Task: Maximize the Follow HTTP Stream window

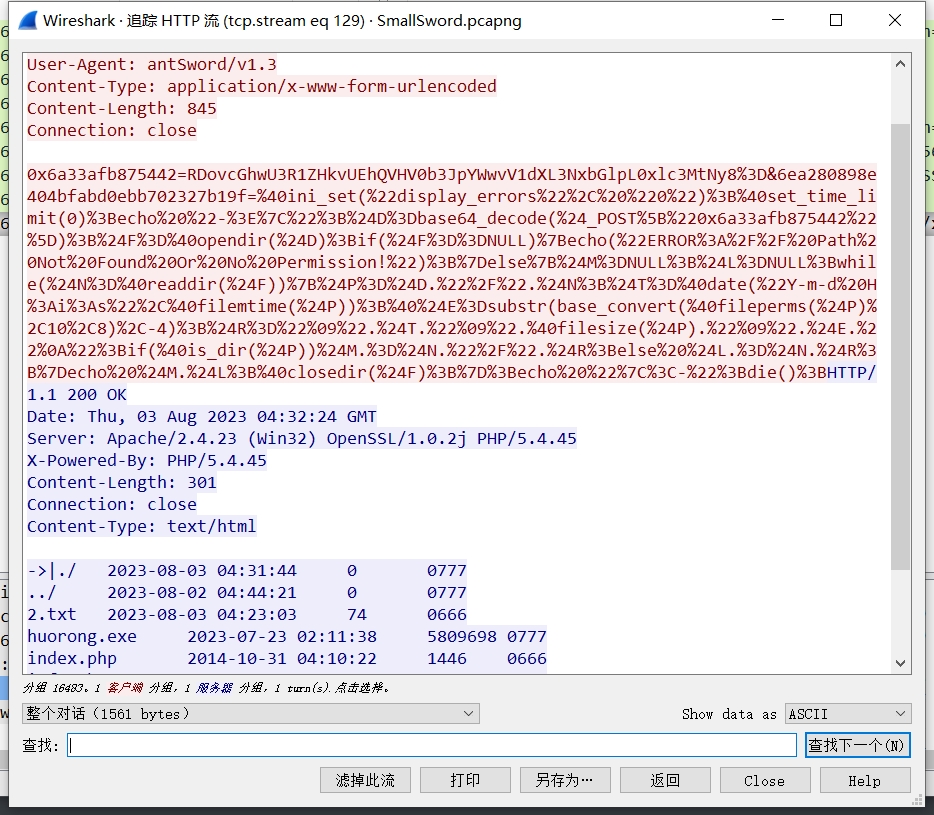Action: pos(836,20)
